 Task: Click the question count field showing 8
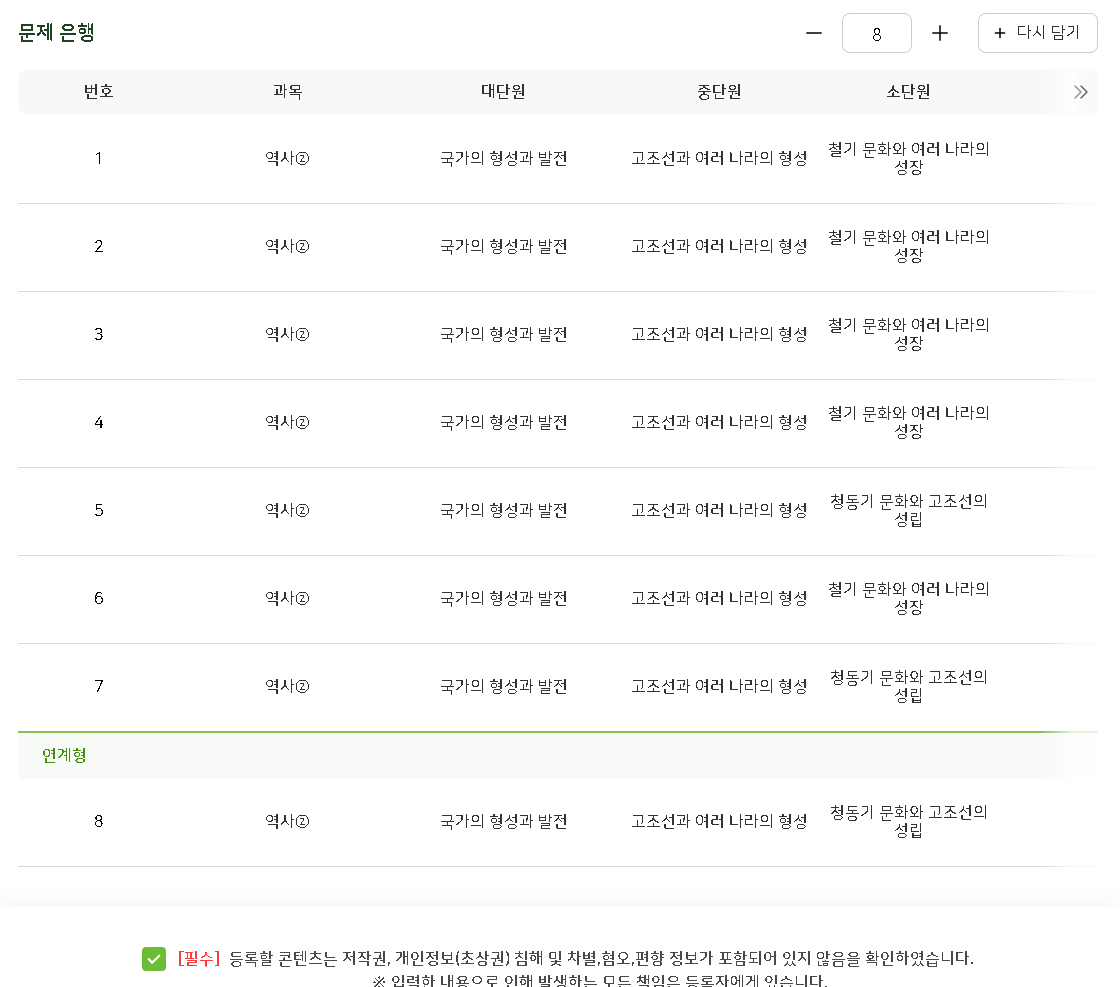[876, 33]
